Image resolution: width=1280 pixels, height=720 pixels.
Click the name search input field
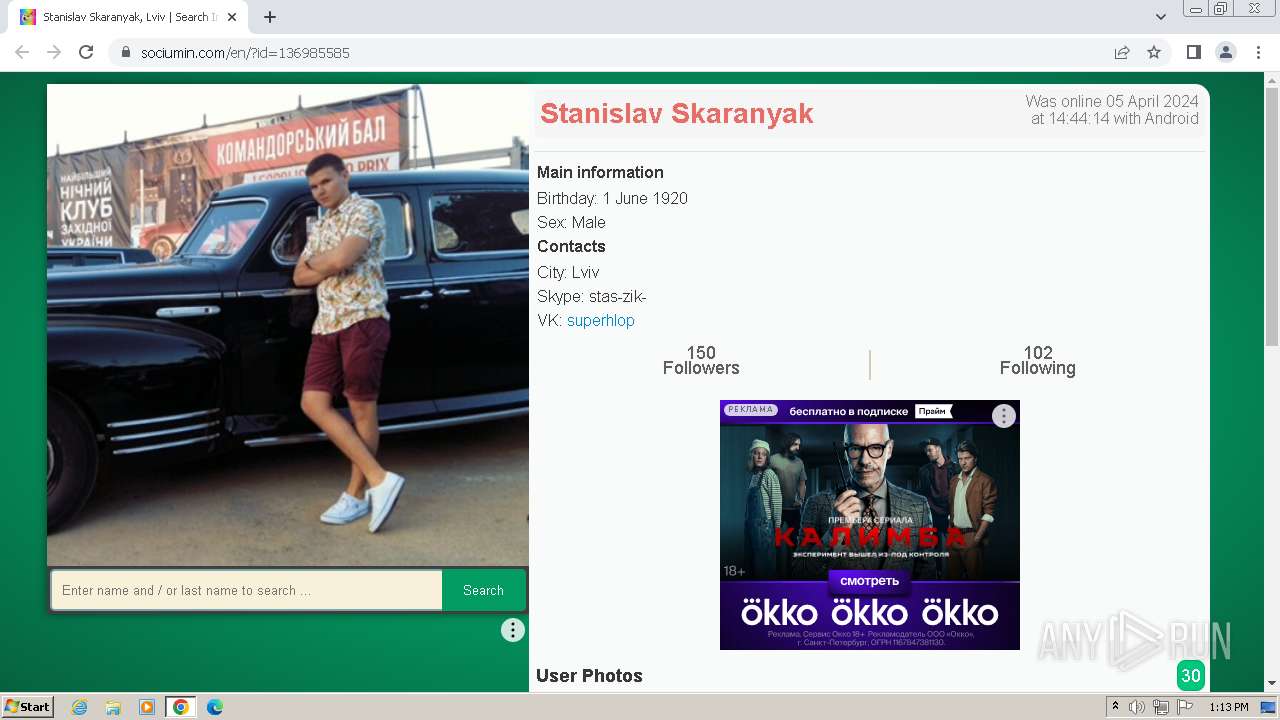[247, 590]
